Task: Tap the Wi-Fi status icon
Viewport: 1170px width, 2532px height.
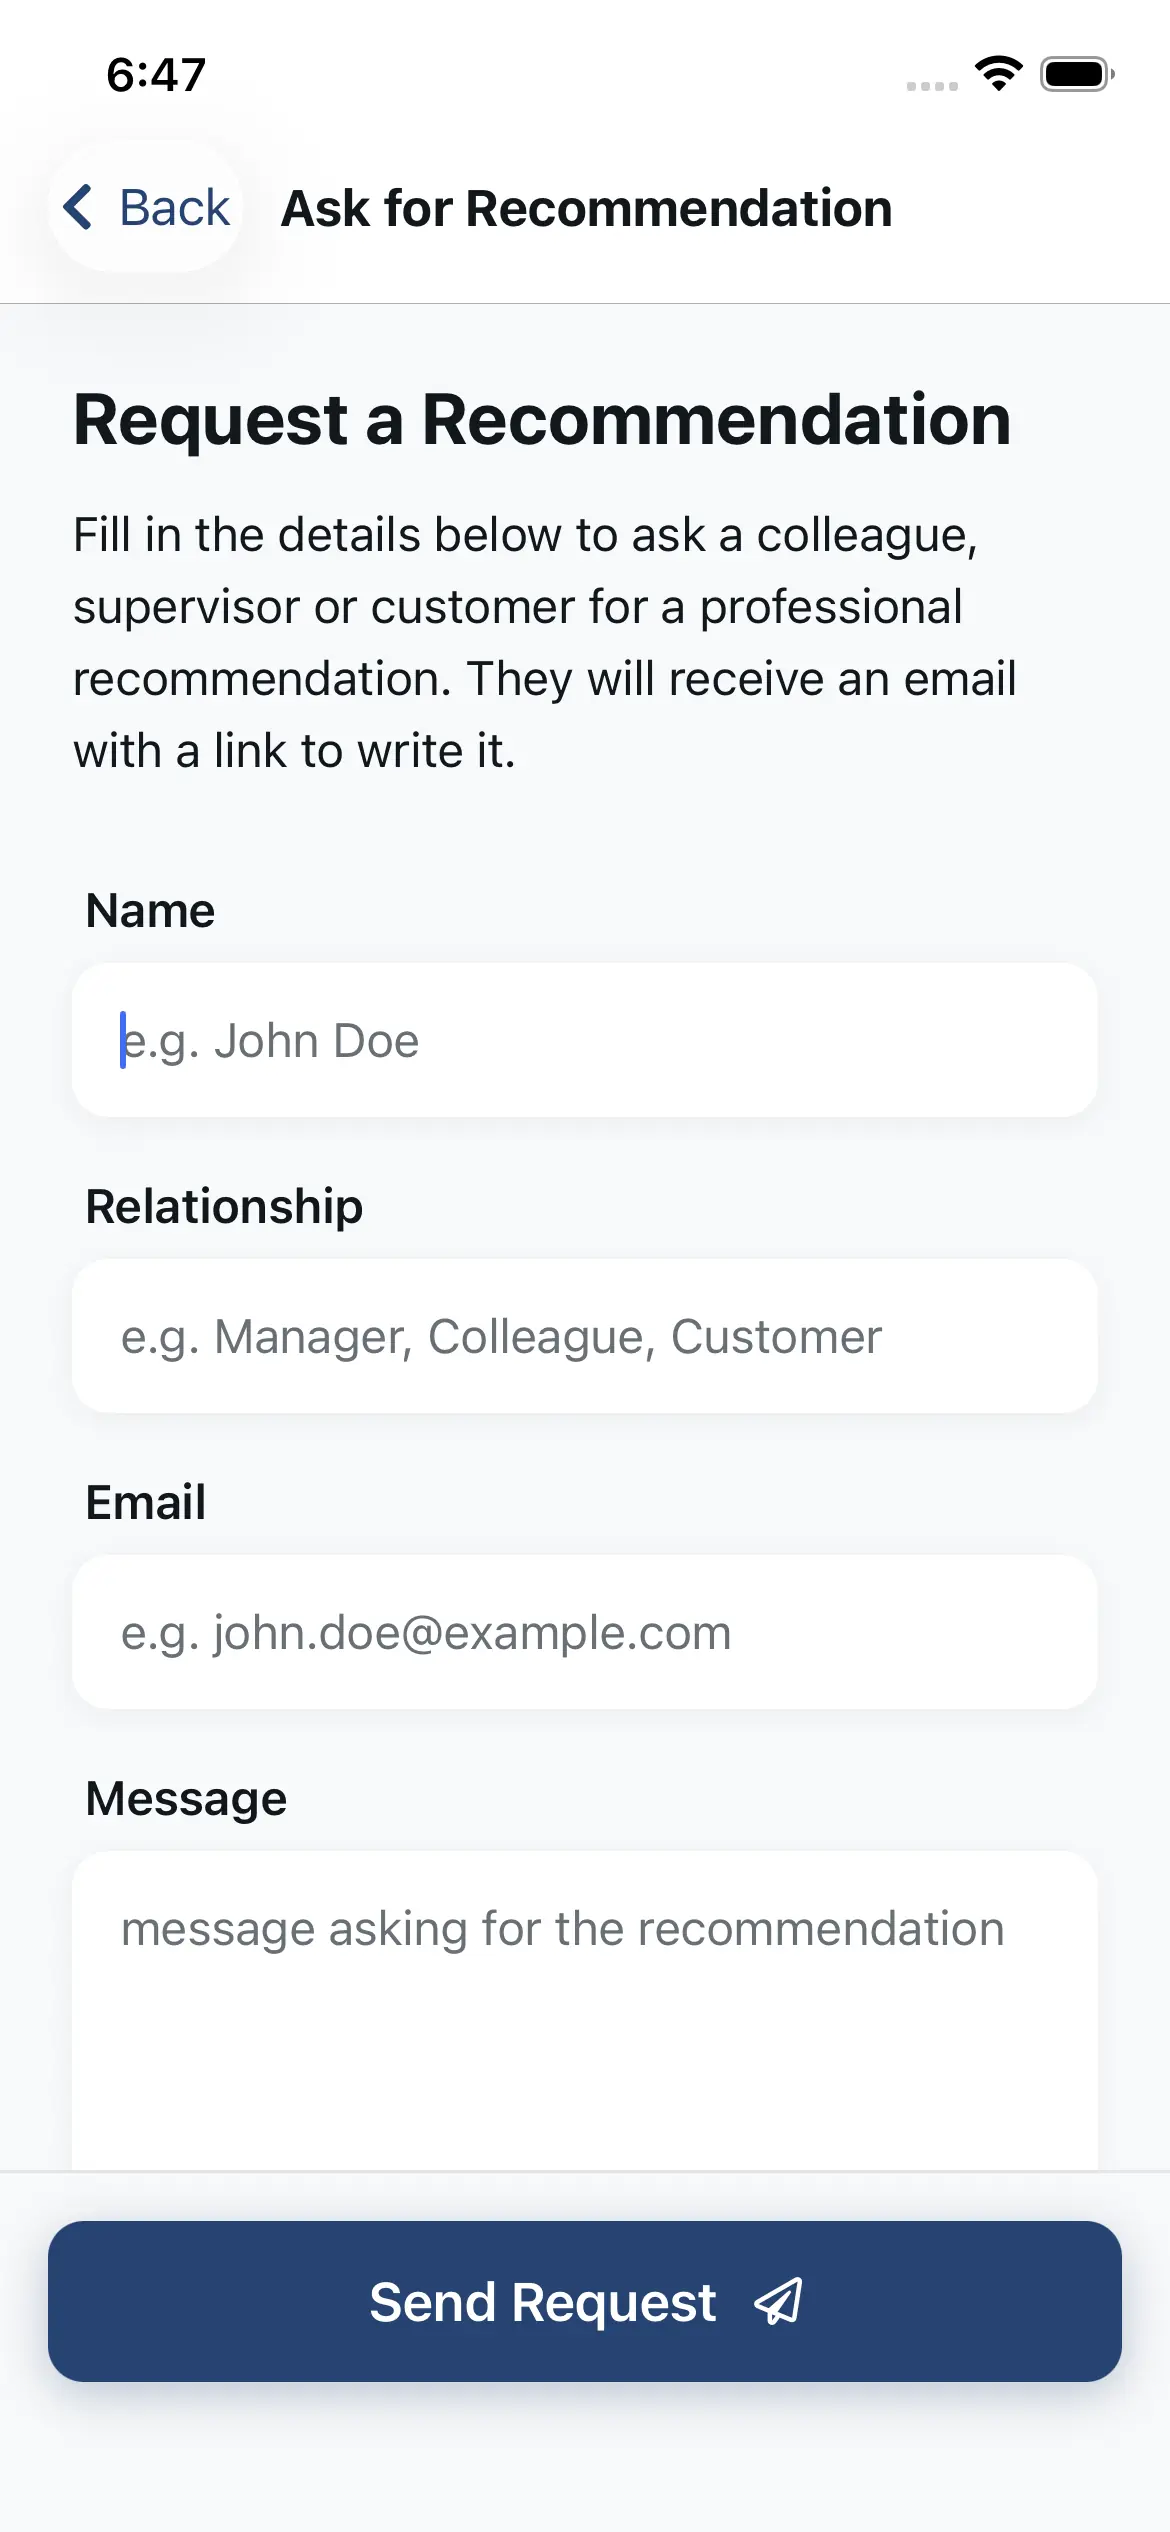Action: pyautogui.click(x=998, y=74)
